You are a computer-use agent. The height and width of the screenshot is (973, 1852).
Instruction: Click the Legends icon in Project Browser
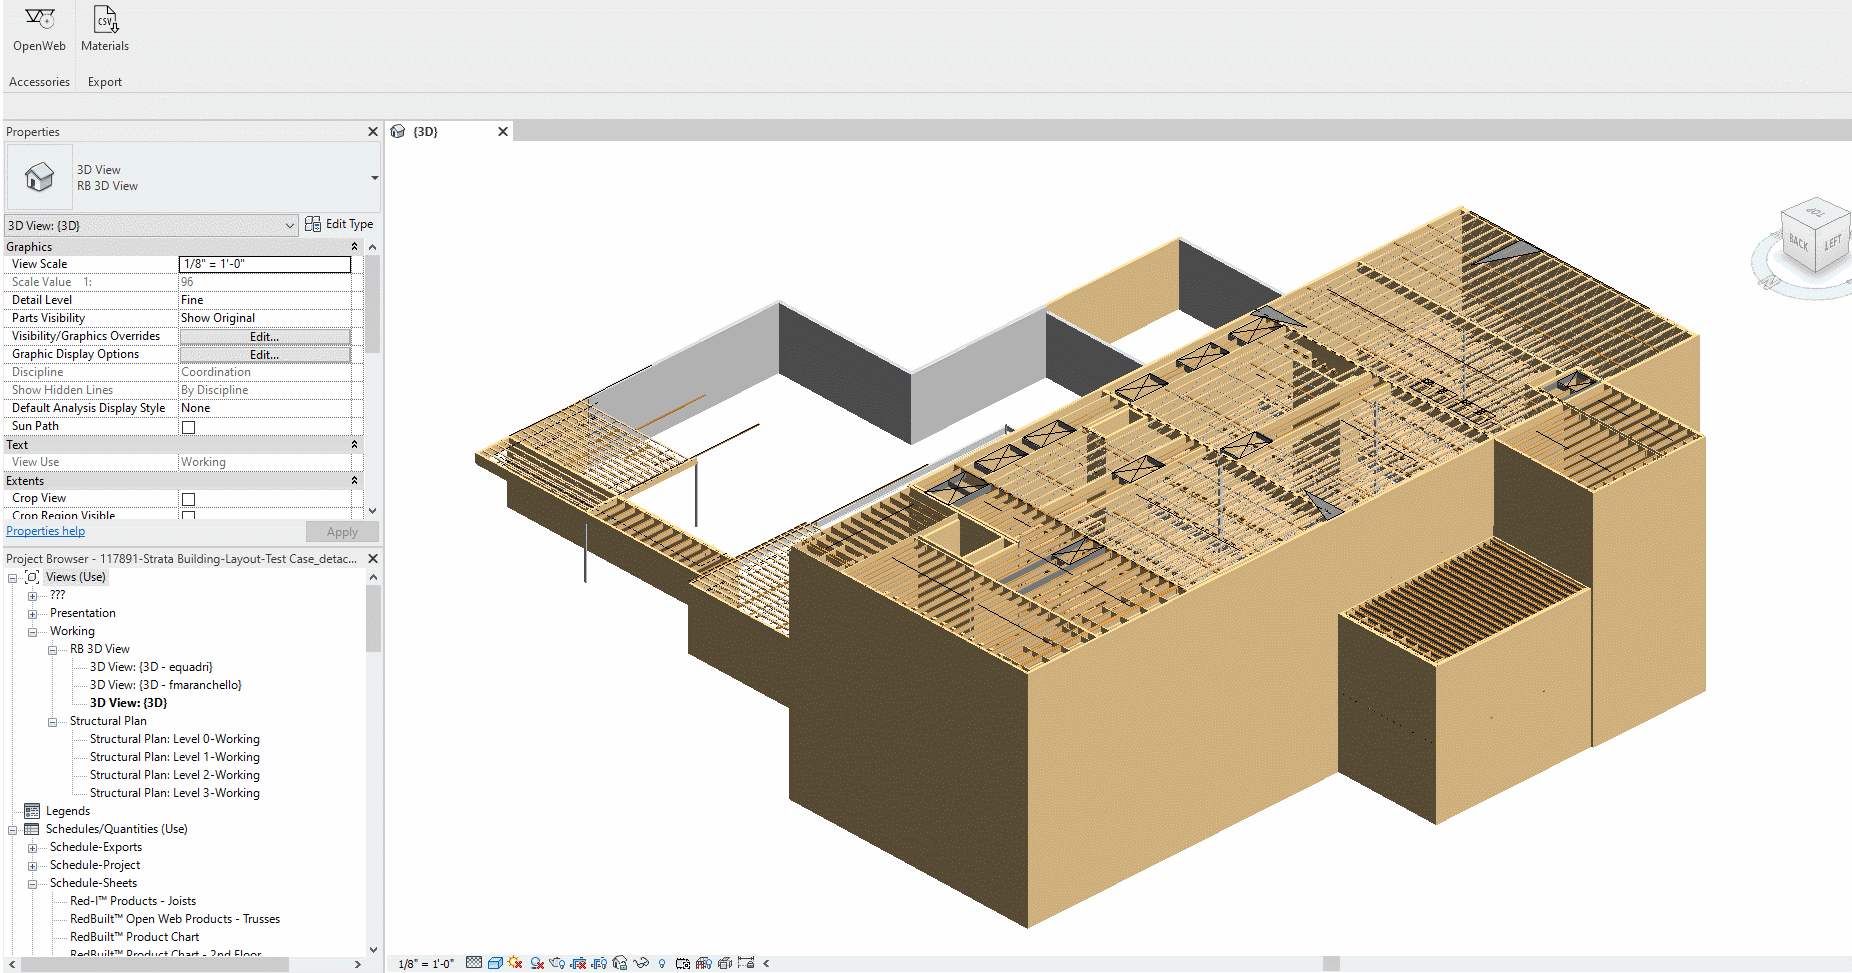(x=32, y=811)
